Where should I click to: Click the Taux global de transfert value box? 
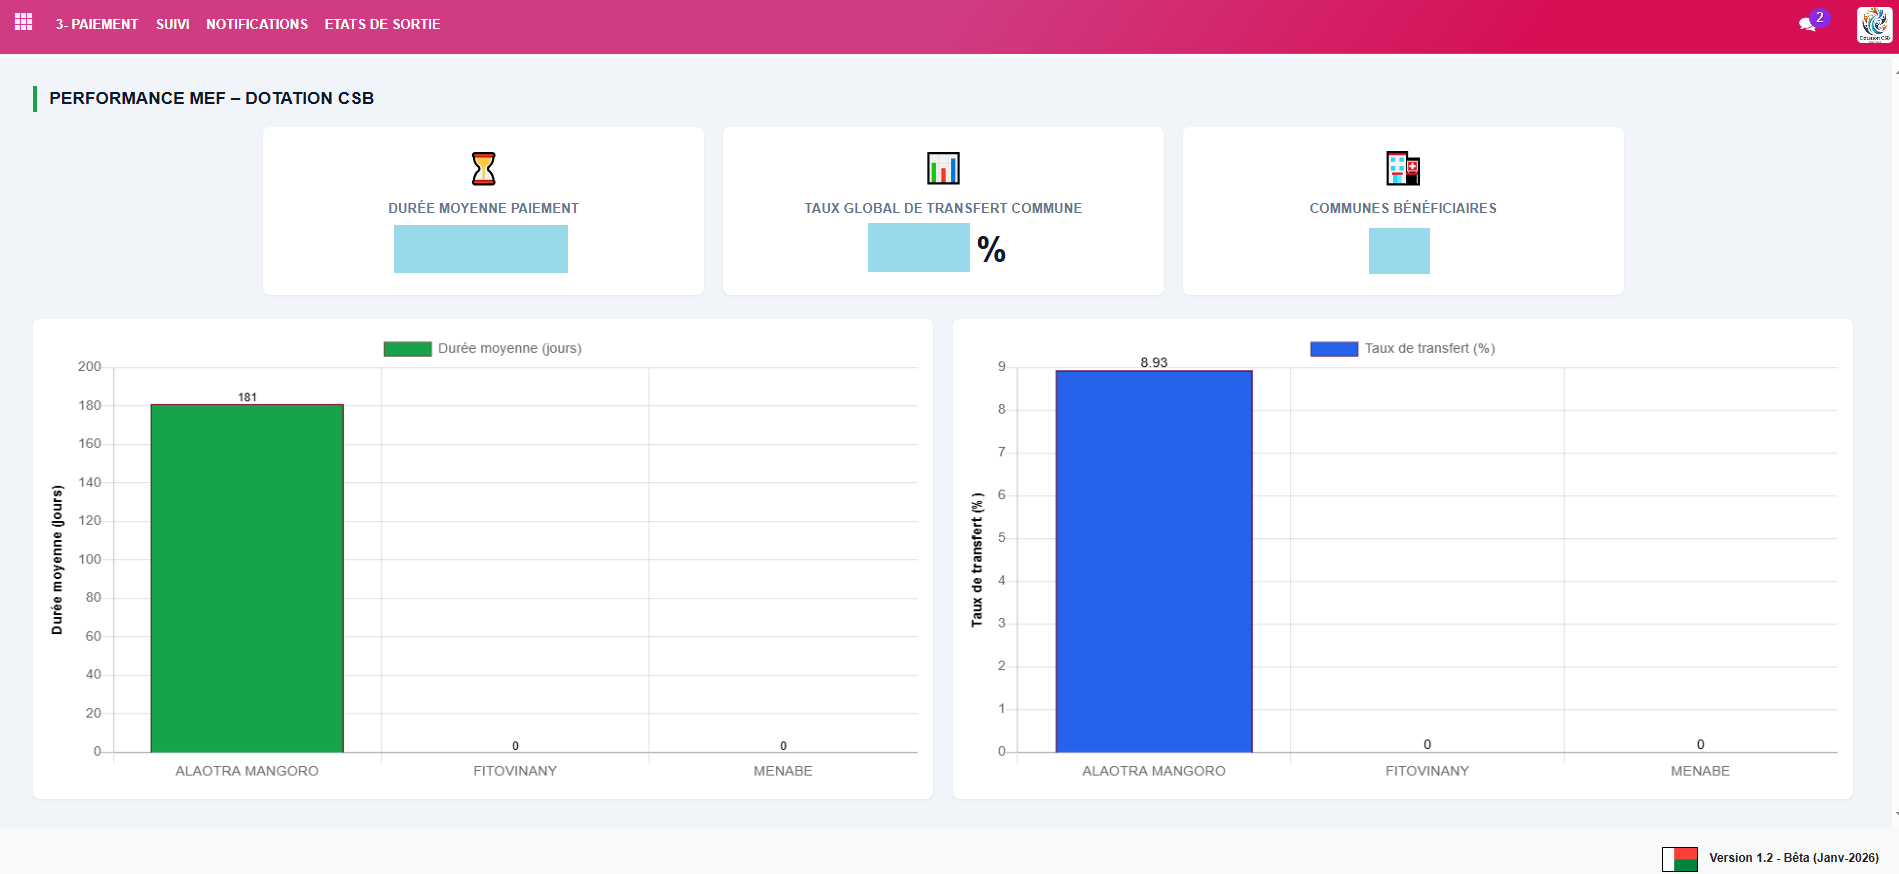918,248
